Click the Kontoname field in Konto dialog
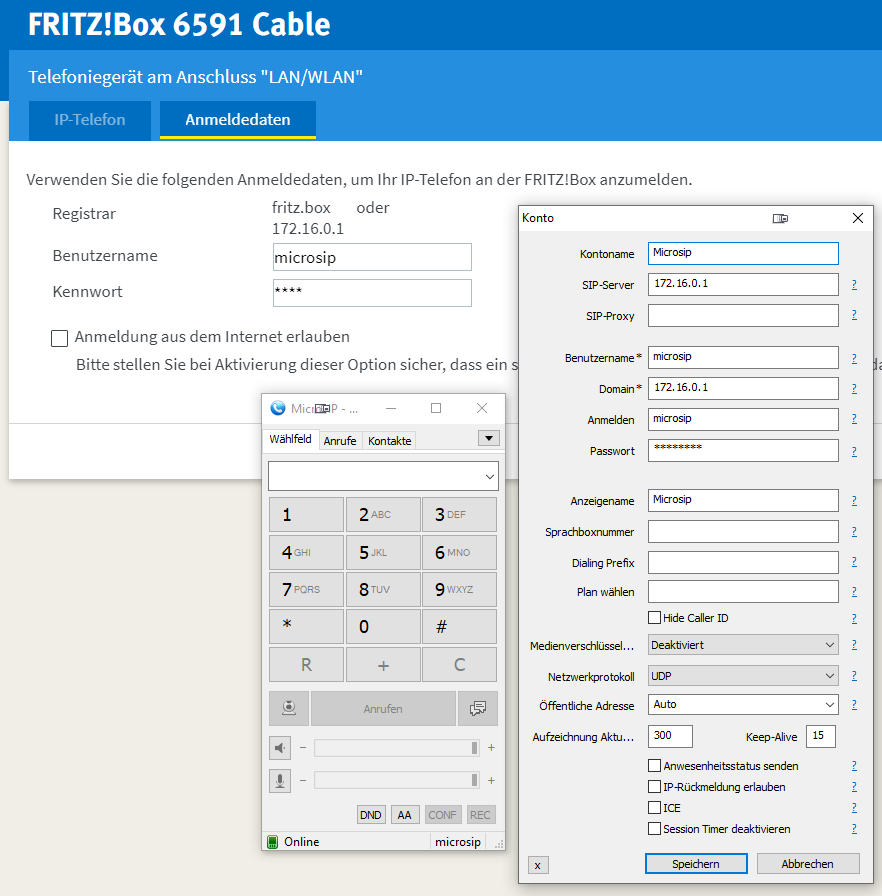 [x=743, y=253]
